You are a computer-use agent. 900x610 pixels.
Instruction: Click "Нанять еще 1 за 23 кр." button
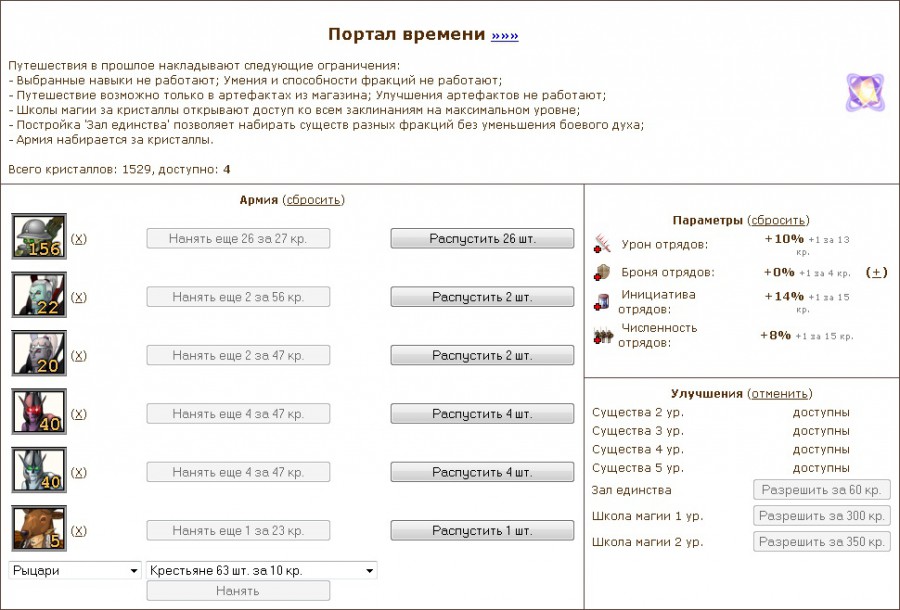point(238,531)
